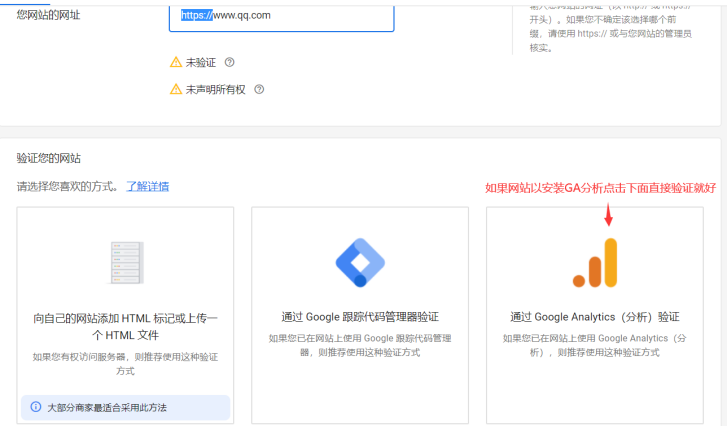Click the 未验证 status text
The image size is (728, 427).
click(201, 63)
